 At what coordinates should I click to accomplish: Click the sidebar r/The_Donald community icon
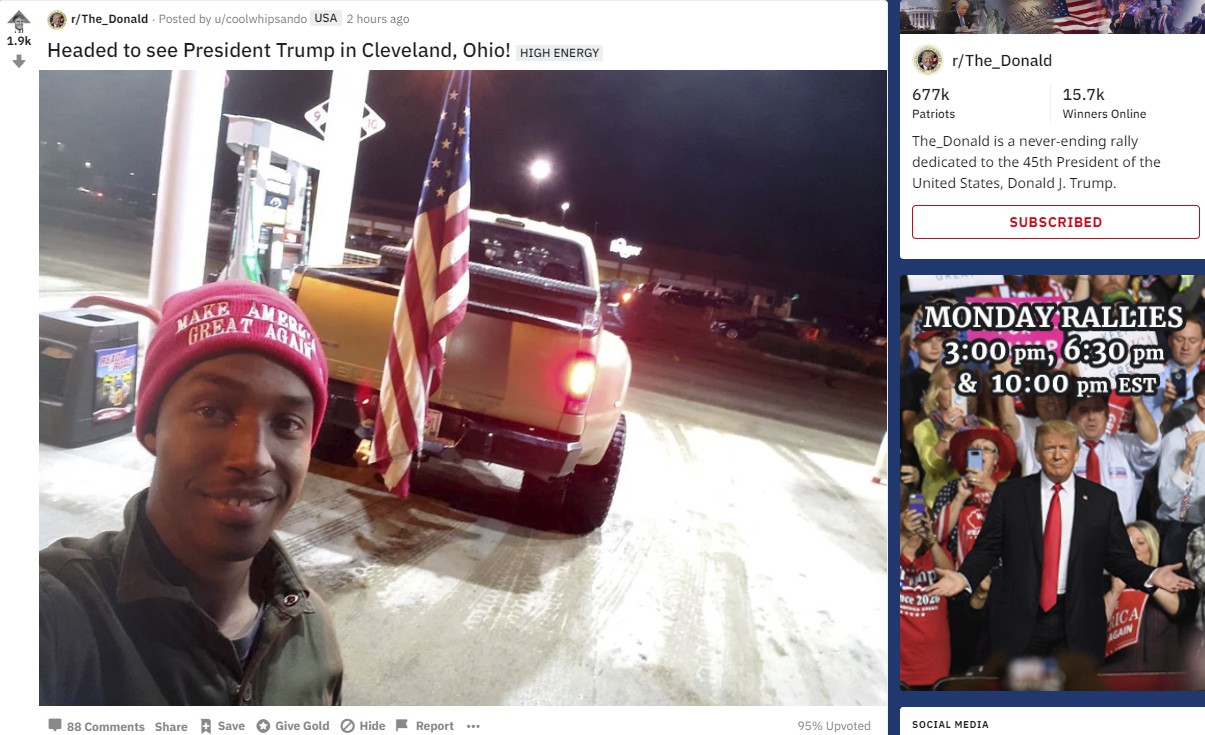(928, 60)
